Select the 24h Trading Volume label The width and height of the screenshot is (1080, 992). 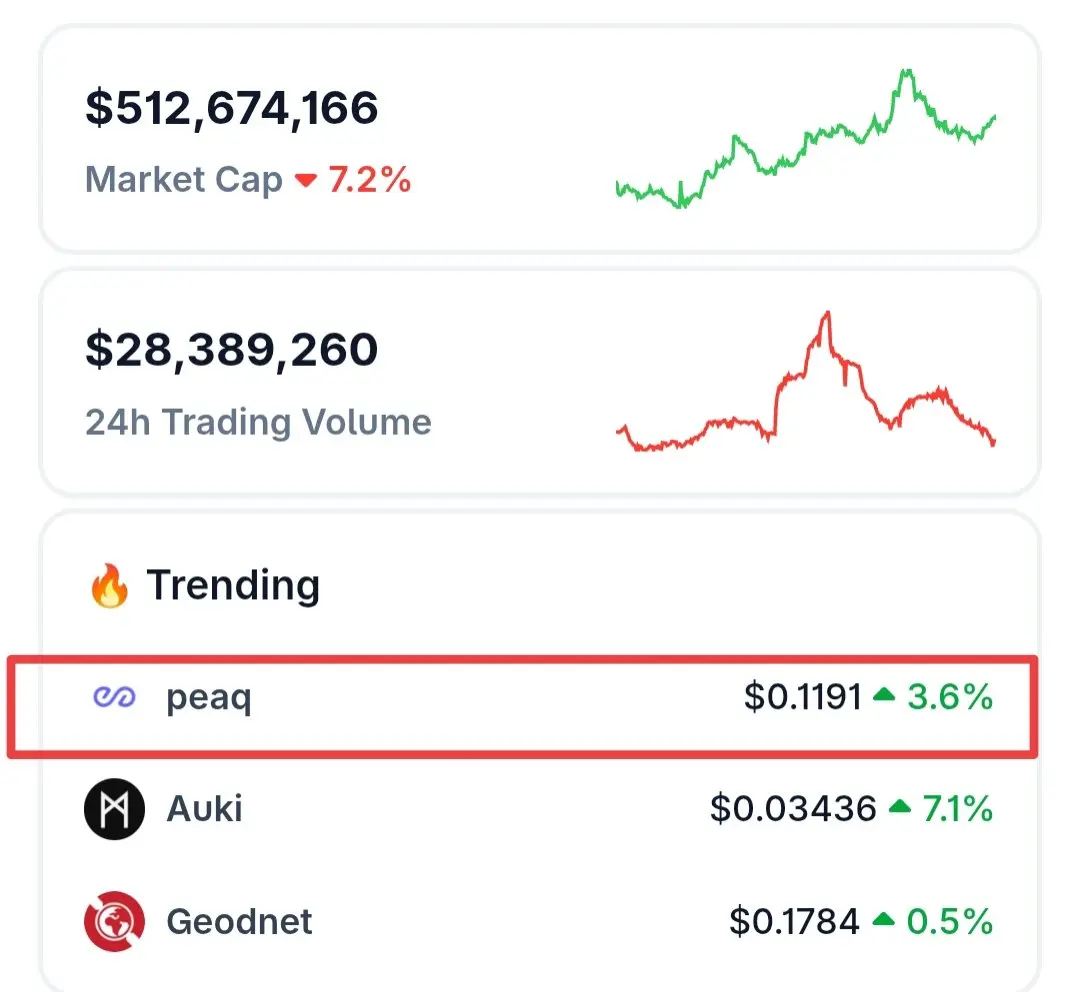pos(258,422)
